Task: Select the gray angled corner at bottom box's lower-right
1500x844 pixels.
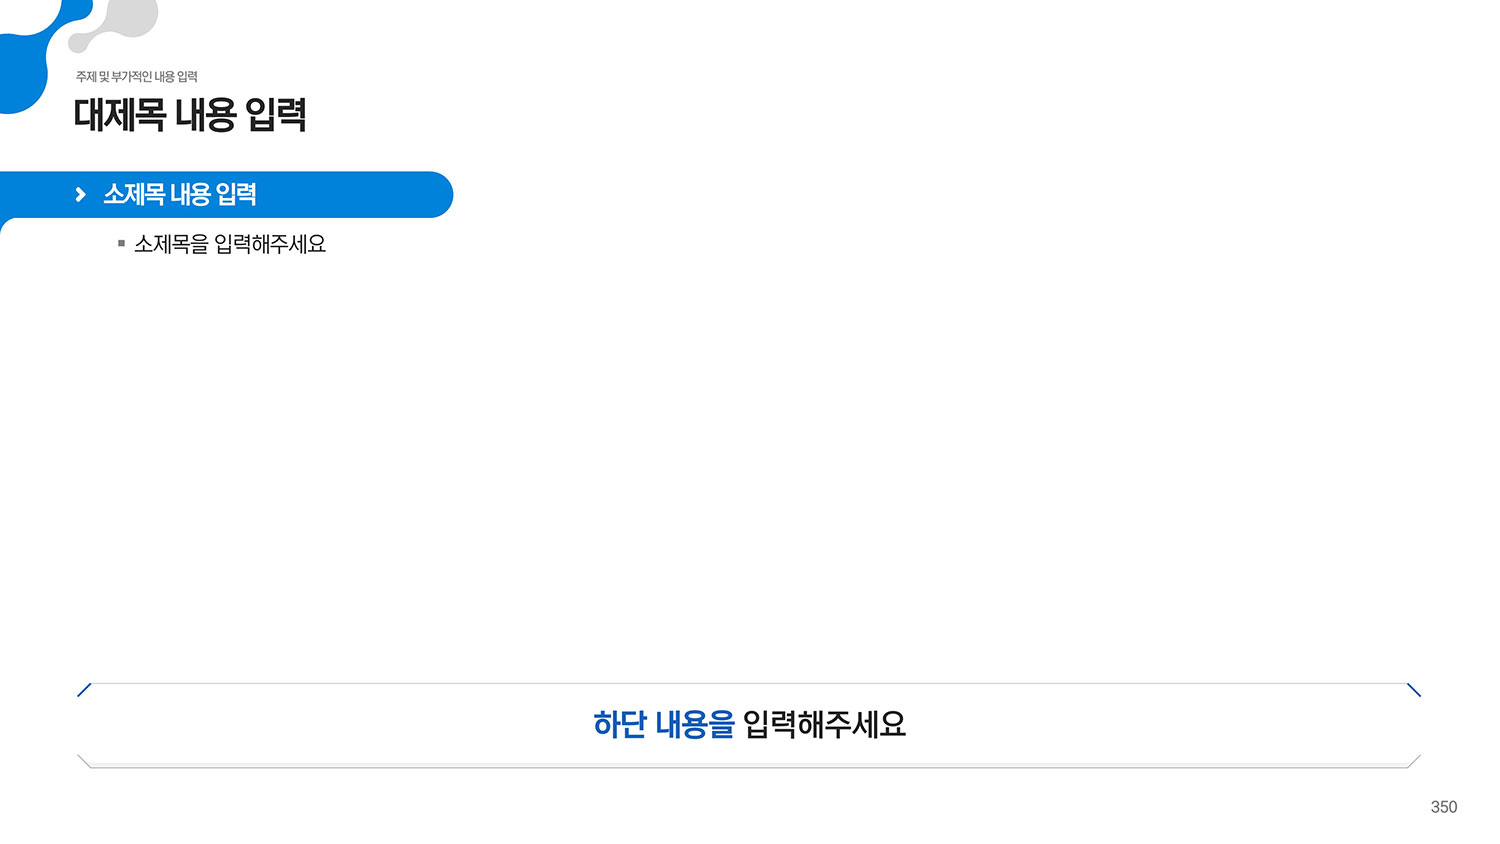Action: point(1414,761)
